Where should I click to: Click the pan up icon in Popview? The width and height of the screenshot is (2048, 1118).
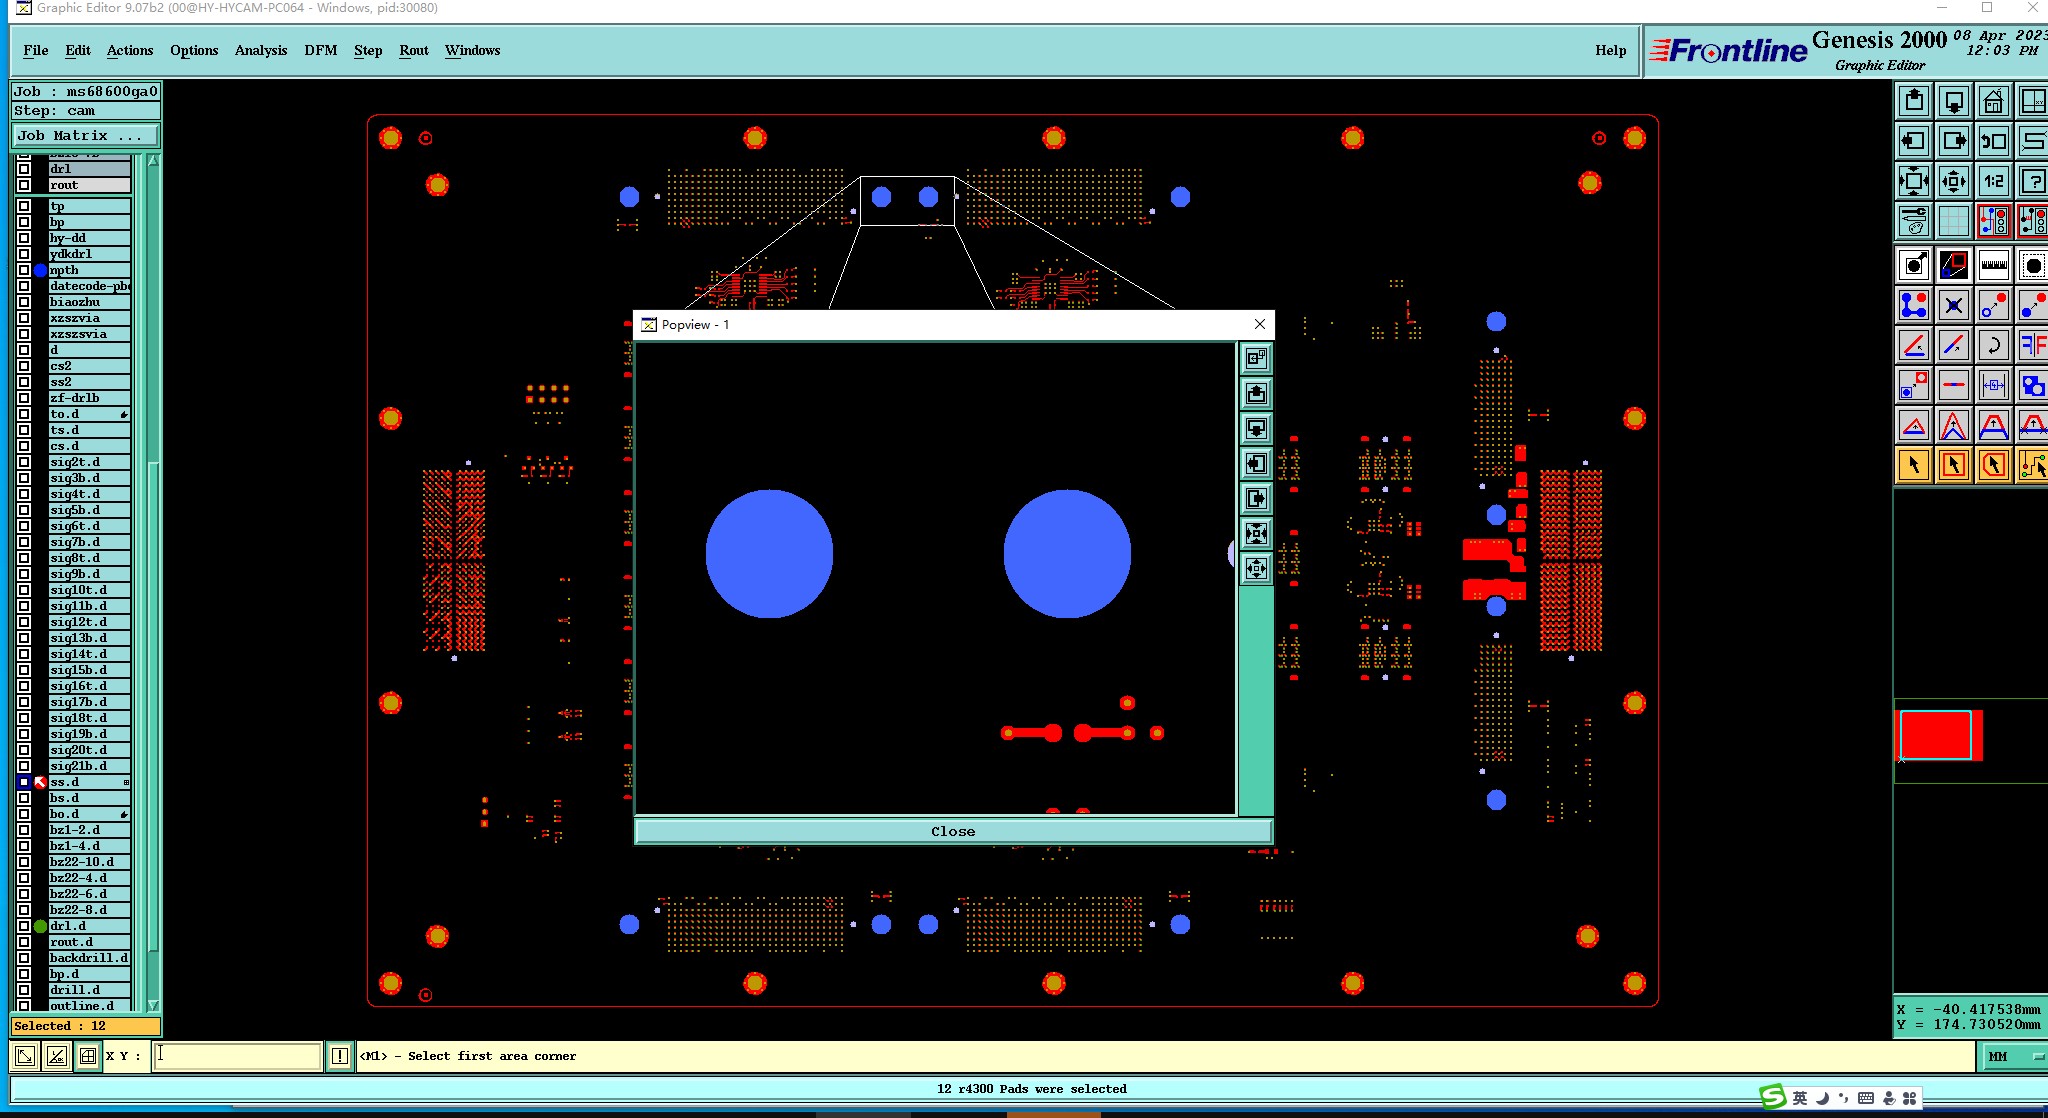click(1256, 394)
